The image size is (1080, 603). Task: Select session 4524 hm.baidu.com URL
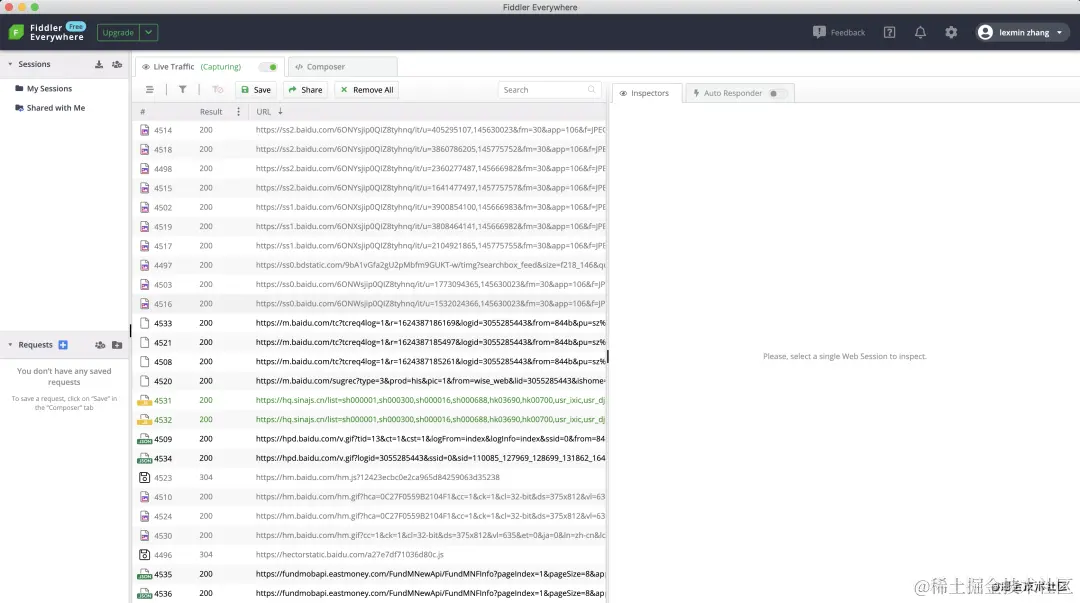[430, 516]
